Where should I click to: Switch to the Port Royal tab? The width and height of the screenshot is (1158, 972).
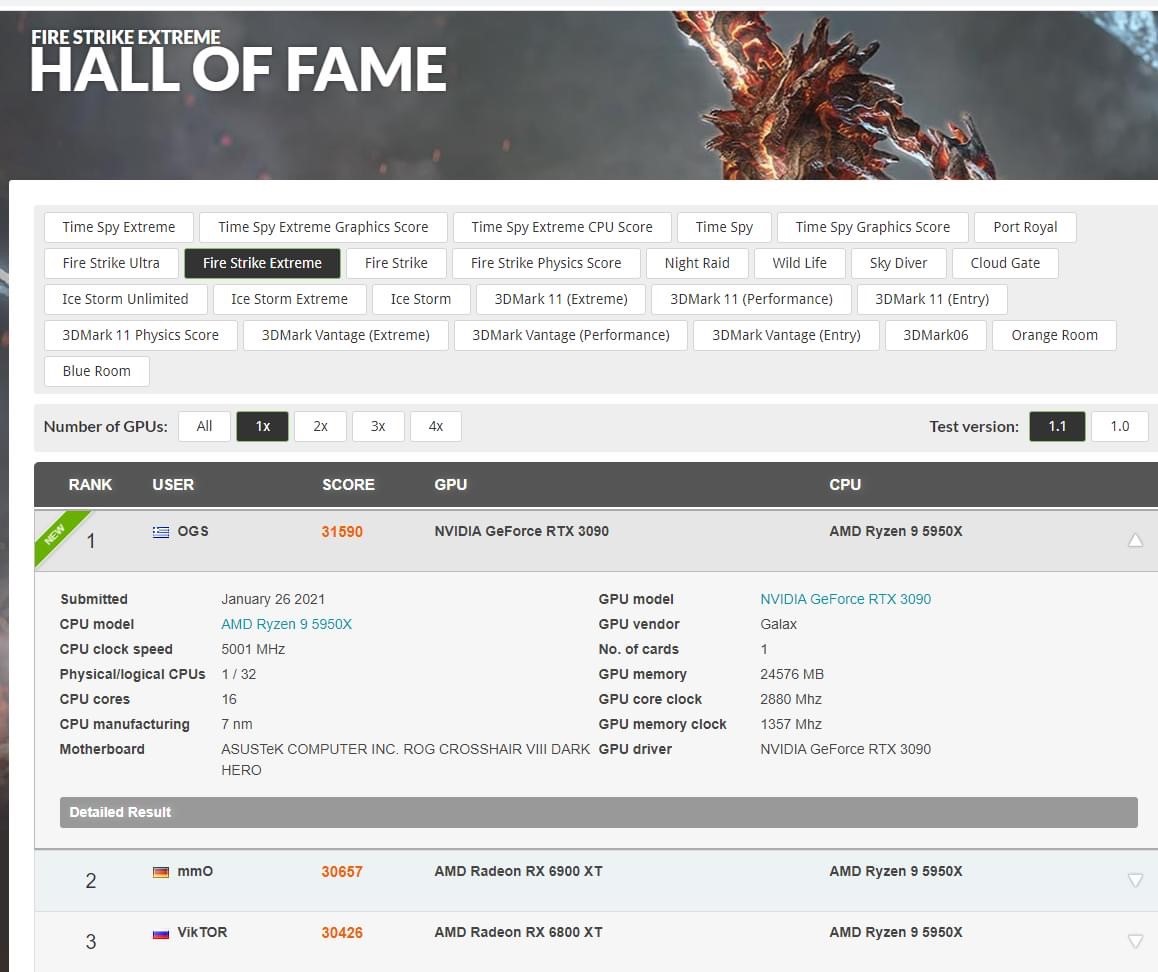pos(1025,227)
